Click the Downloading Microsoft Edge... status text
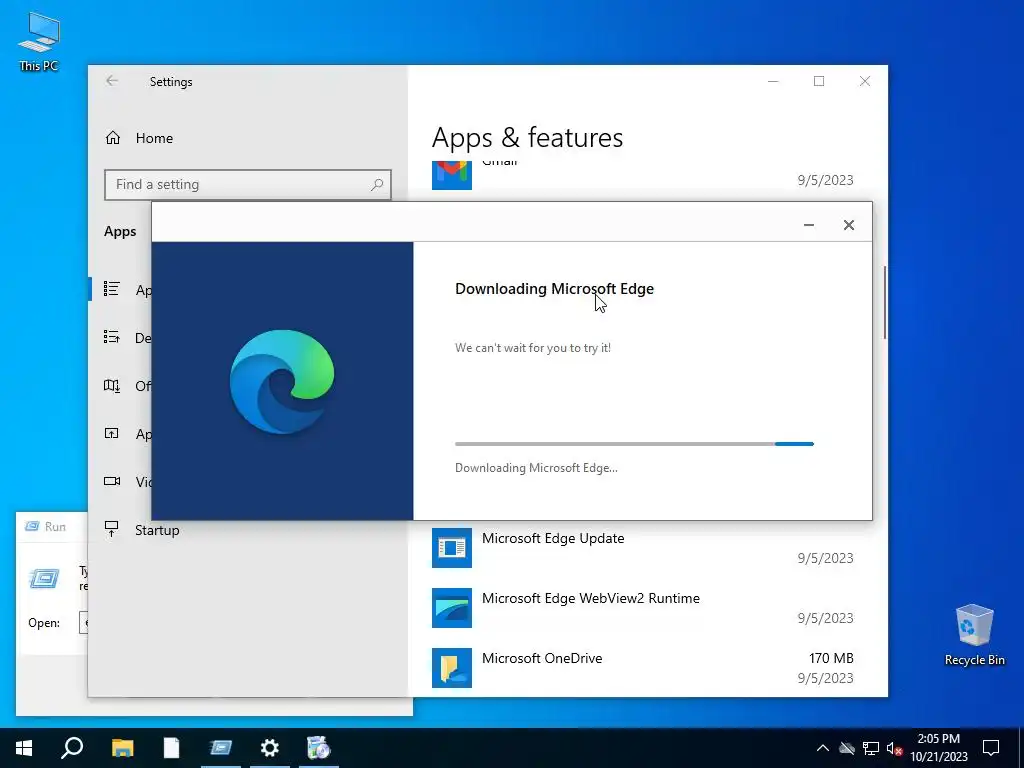 click(536, 468)
